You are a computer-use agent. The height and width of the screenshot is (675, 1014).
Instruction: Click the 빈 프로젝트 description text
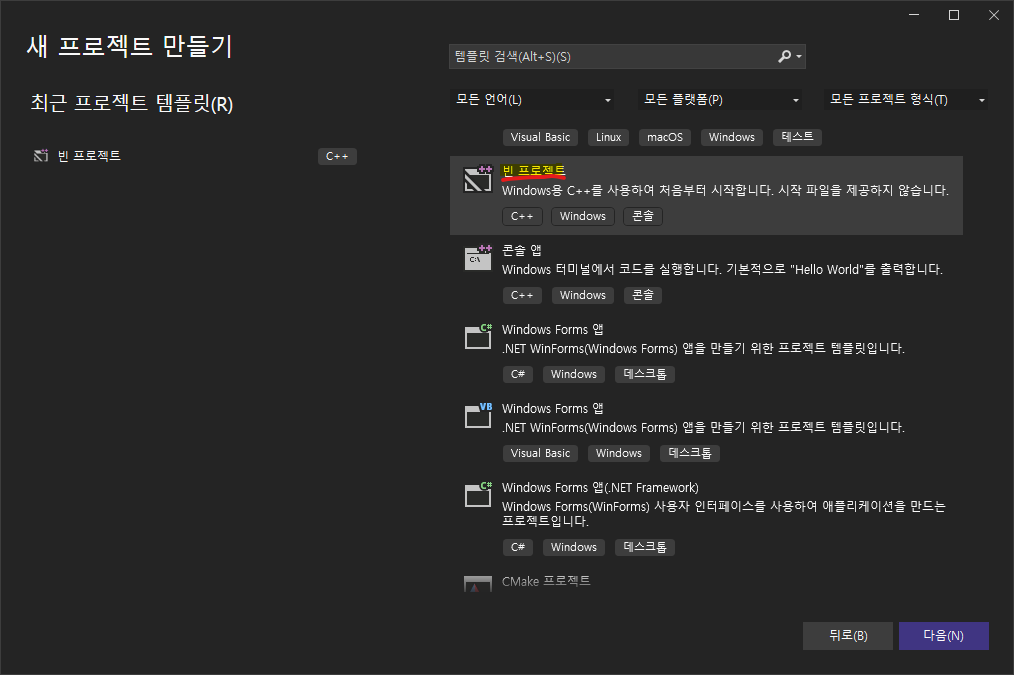725,190
